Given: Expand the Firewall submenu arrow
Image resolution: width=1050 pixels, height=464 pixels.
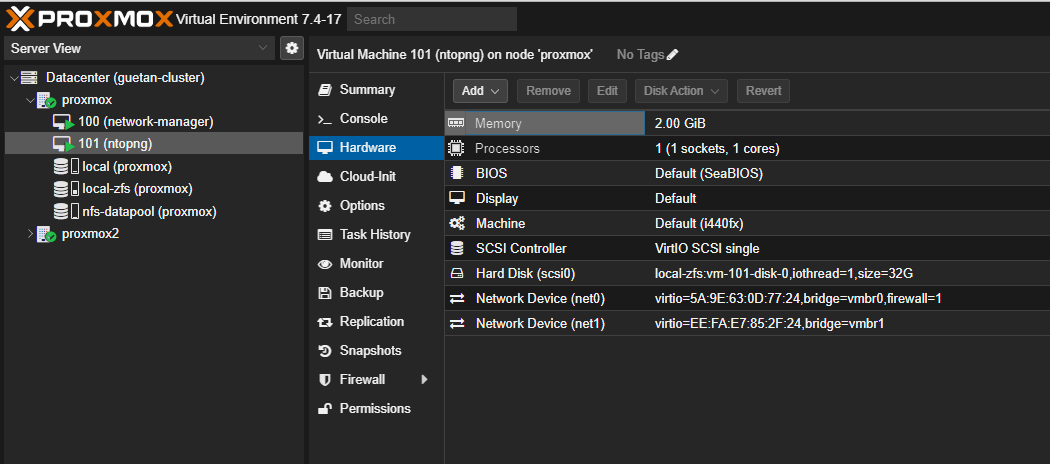Looking at the screenshot, I should tap(424, 380).
